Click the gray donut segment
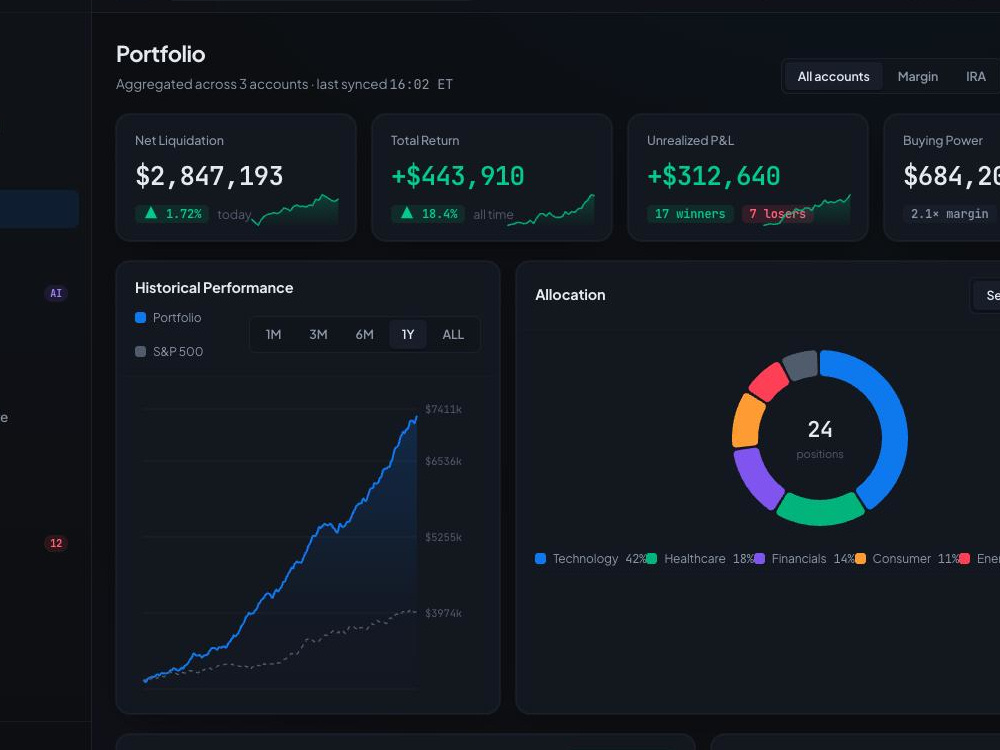The height and width of the screenshot is (750, 1000). point(800,365)
